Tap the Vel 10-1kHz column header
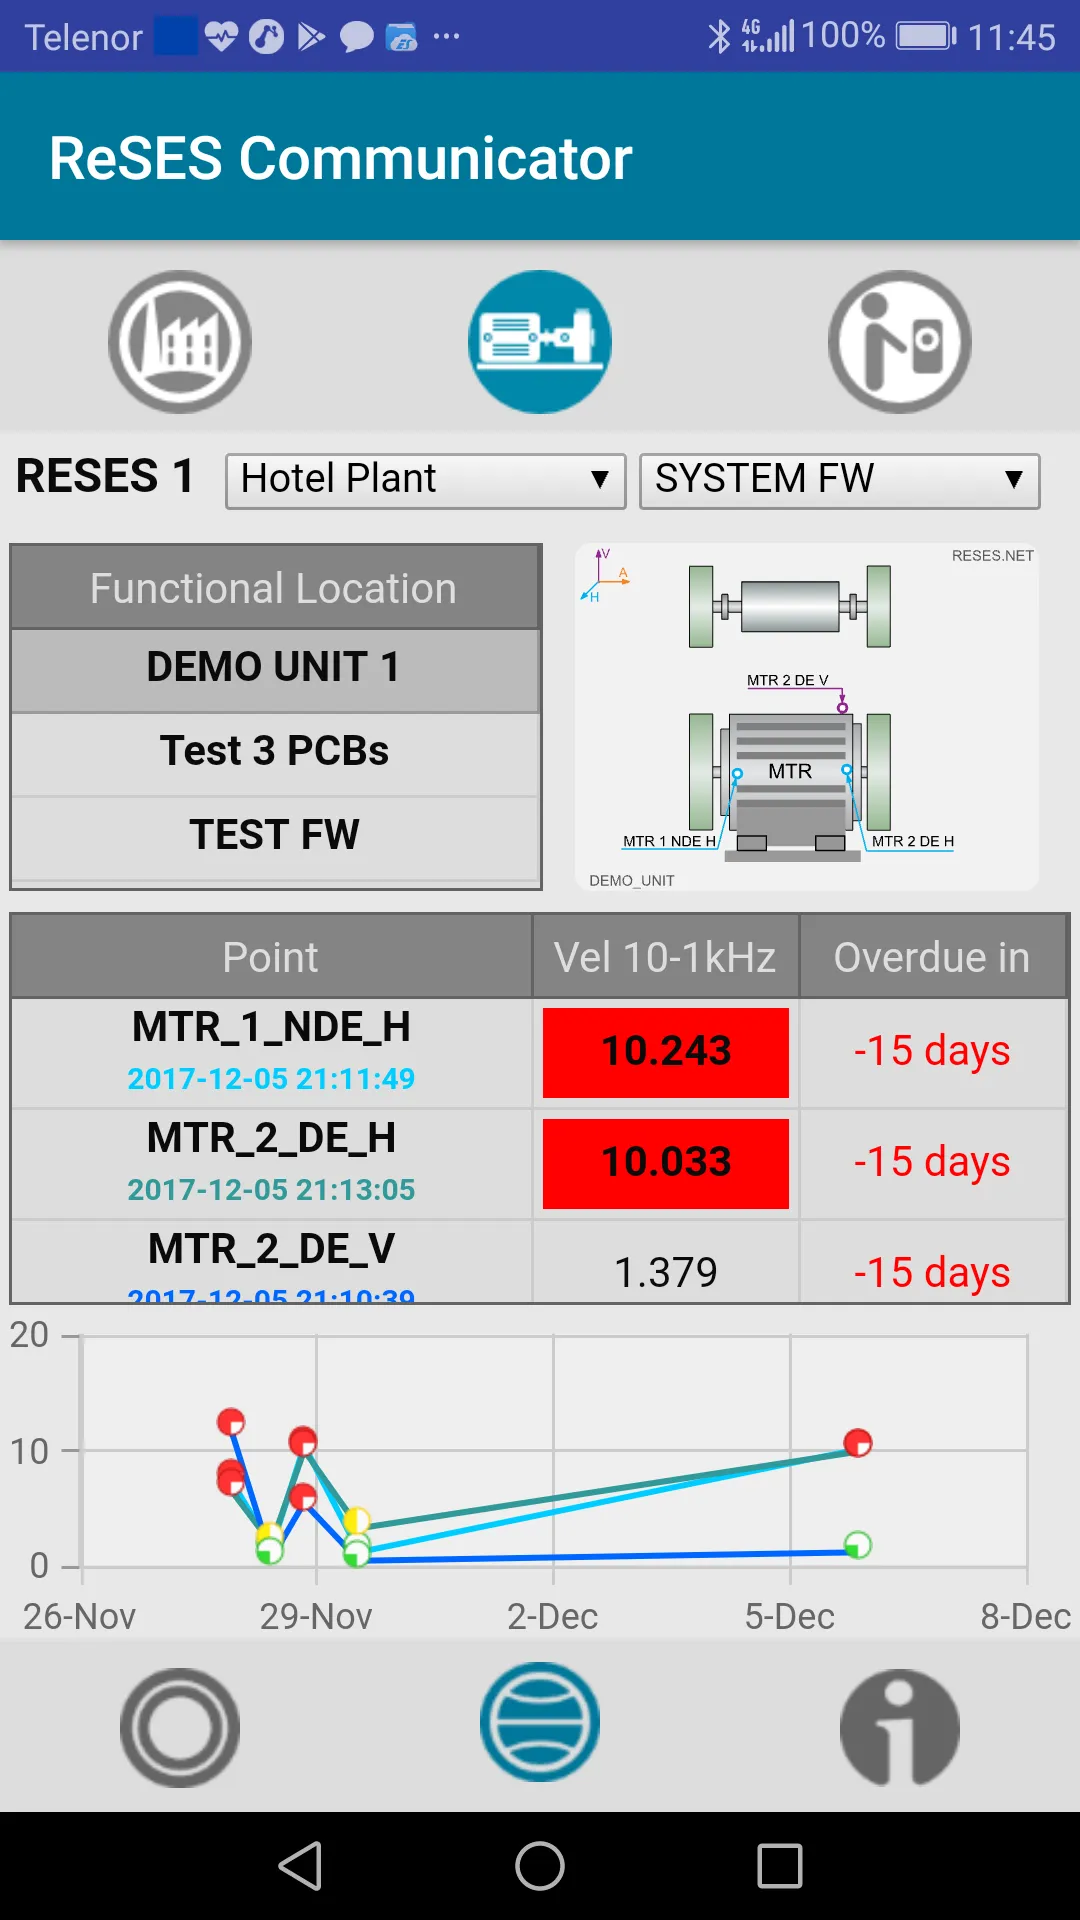 point(665,957)
